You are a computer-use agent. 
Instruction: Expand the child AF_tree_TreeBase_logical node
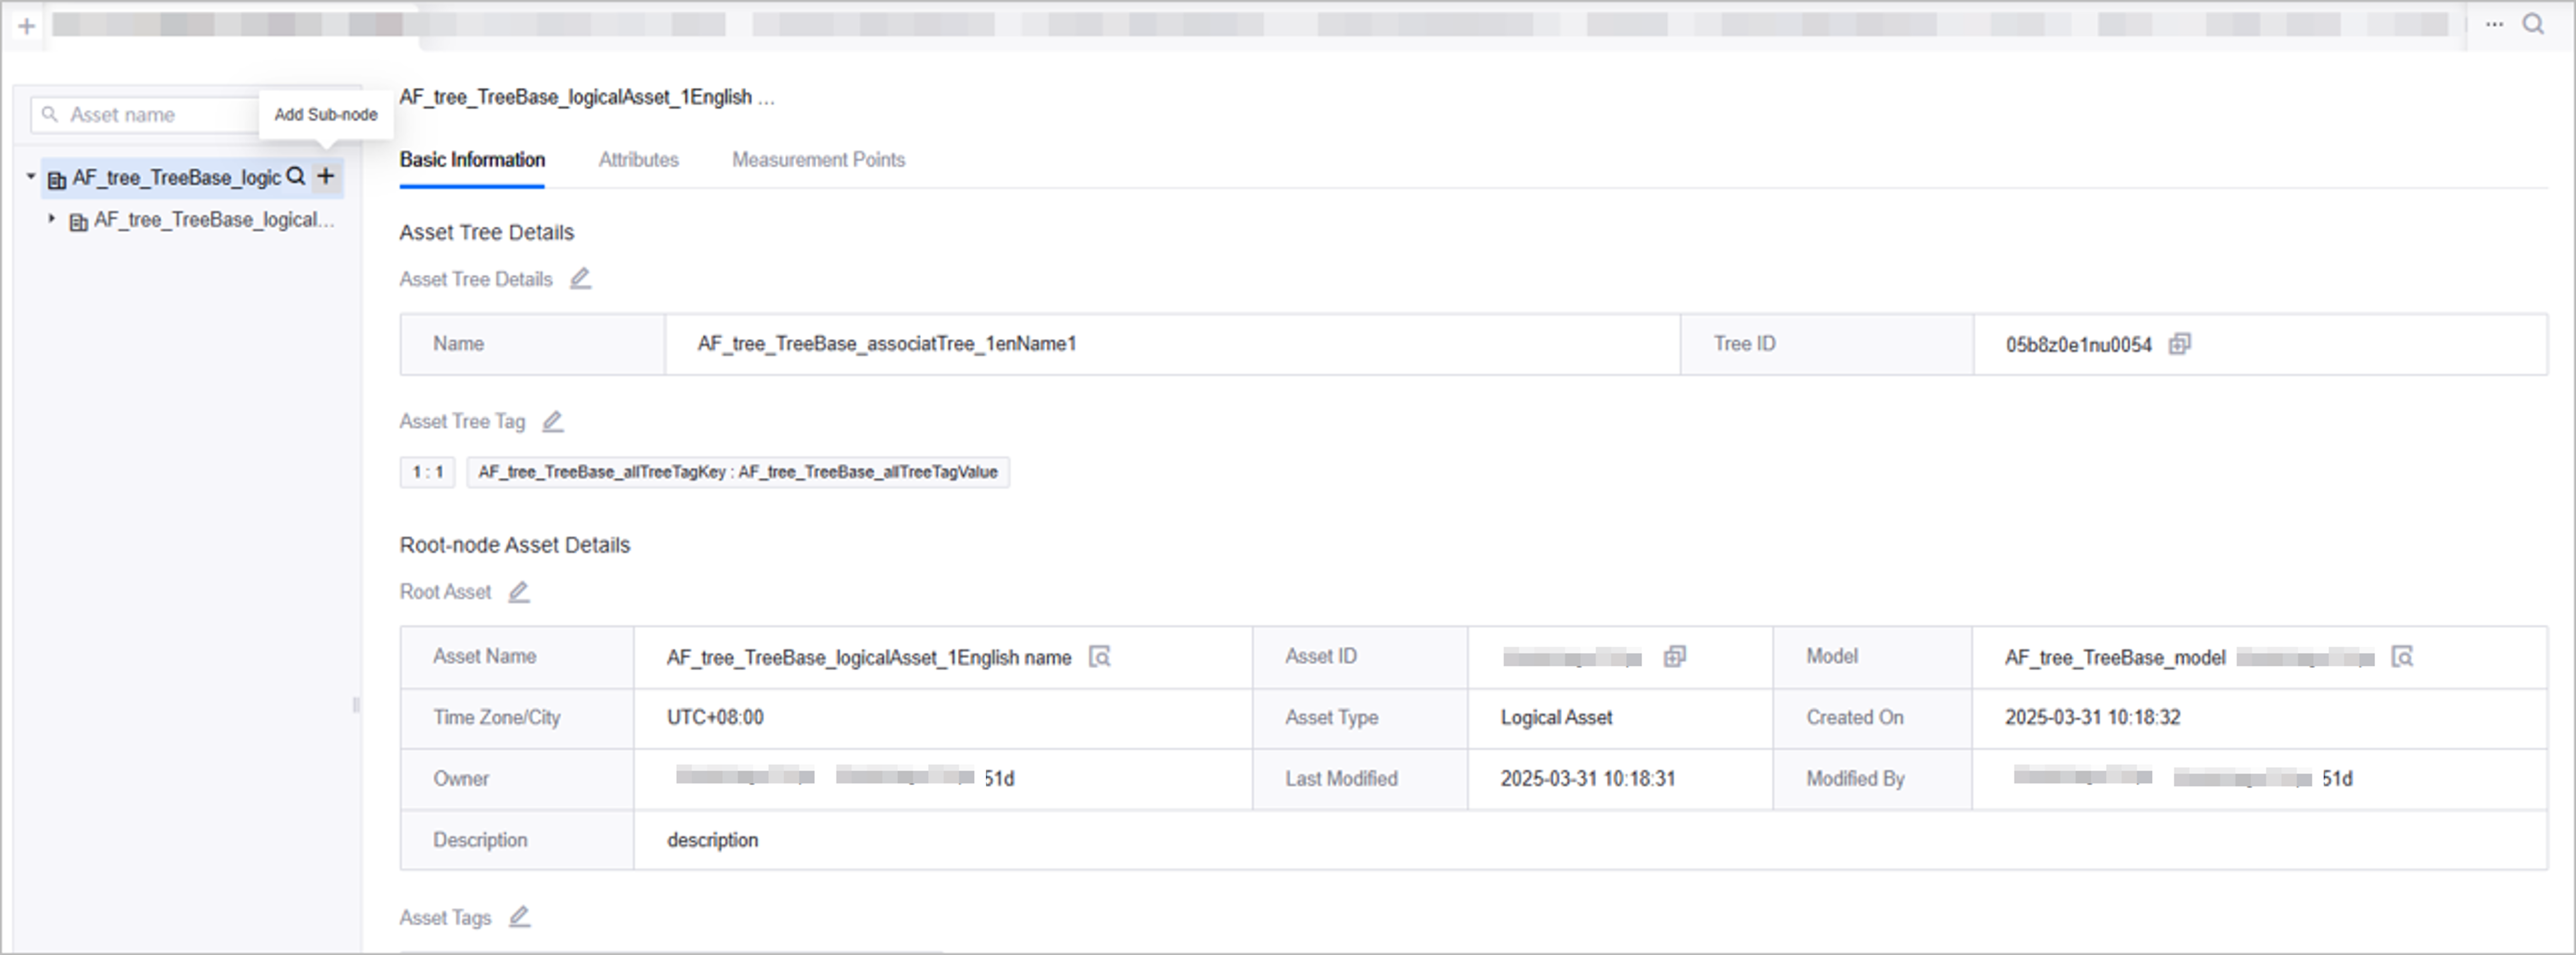(52, 218)
